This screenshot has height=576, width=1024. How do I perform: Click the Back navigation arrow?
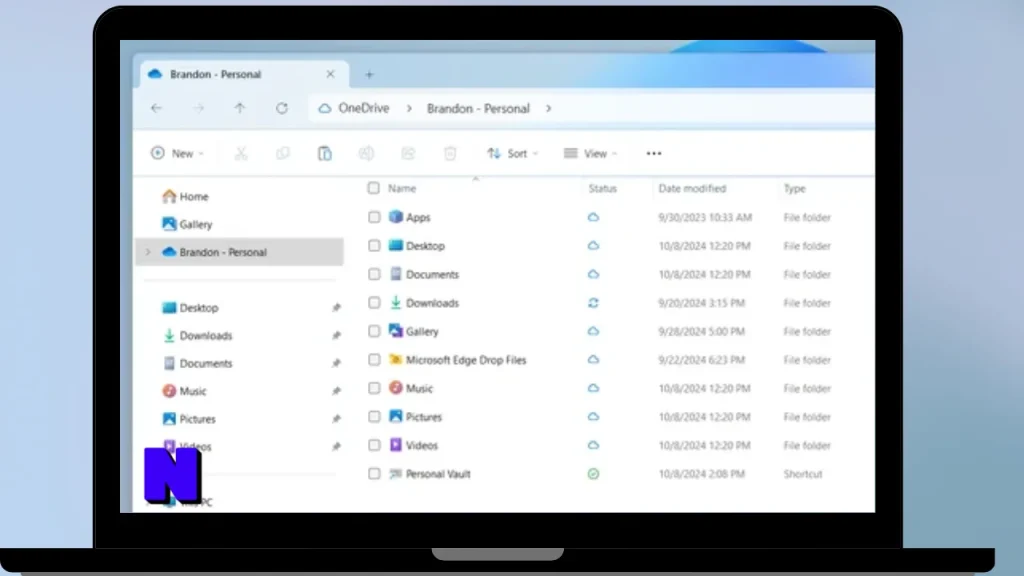pyautogui.click(x=156, y=108)
